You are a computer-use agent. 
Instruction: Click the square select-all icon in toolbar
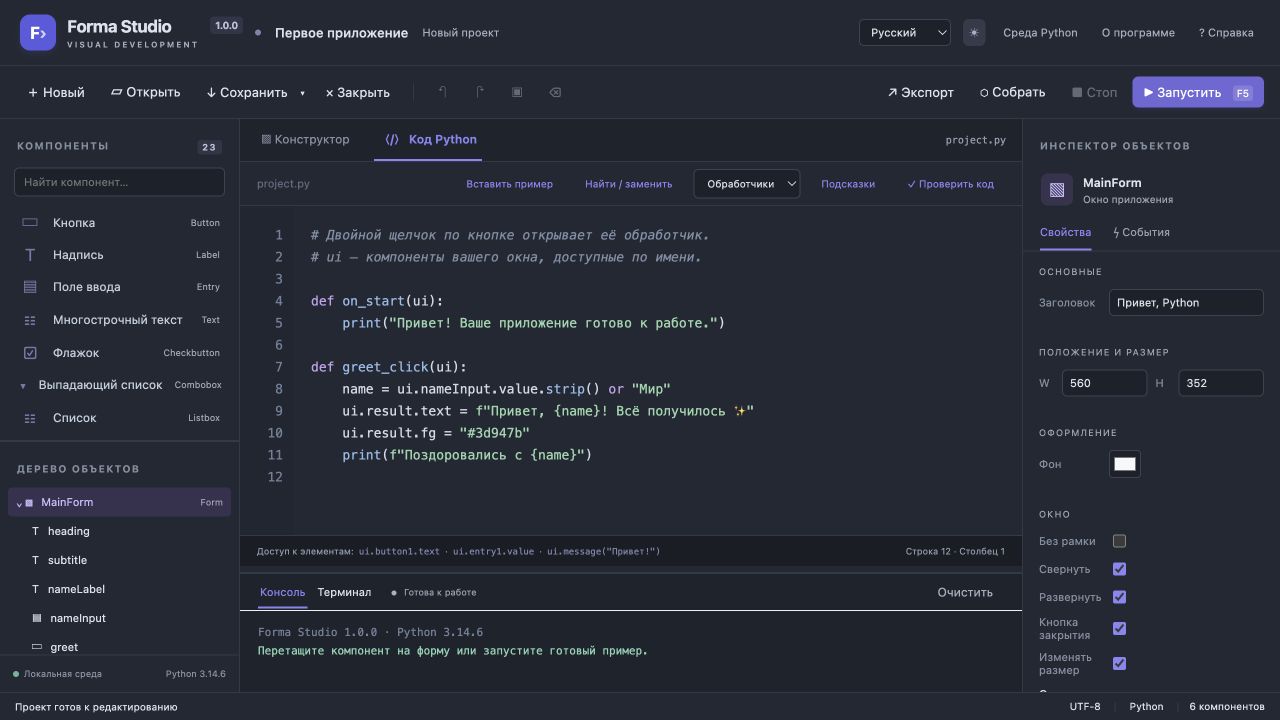[x=517, y=92]
